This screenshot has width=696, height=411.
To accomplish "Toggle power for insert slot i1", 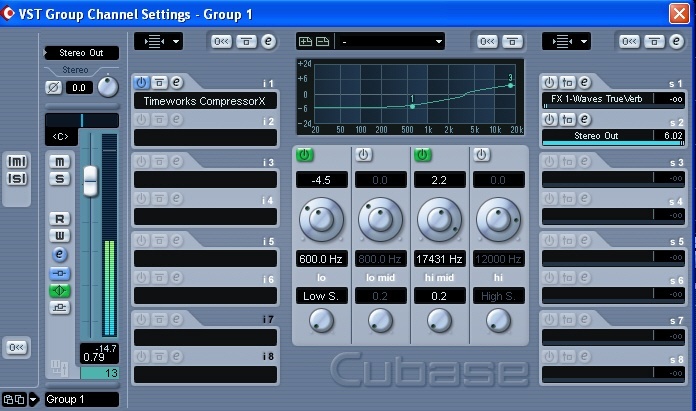I will 141,82.
